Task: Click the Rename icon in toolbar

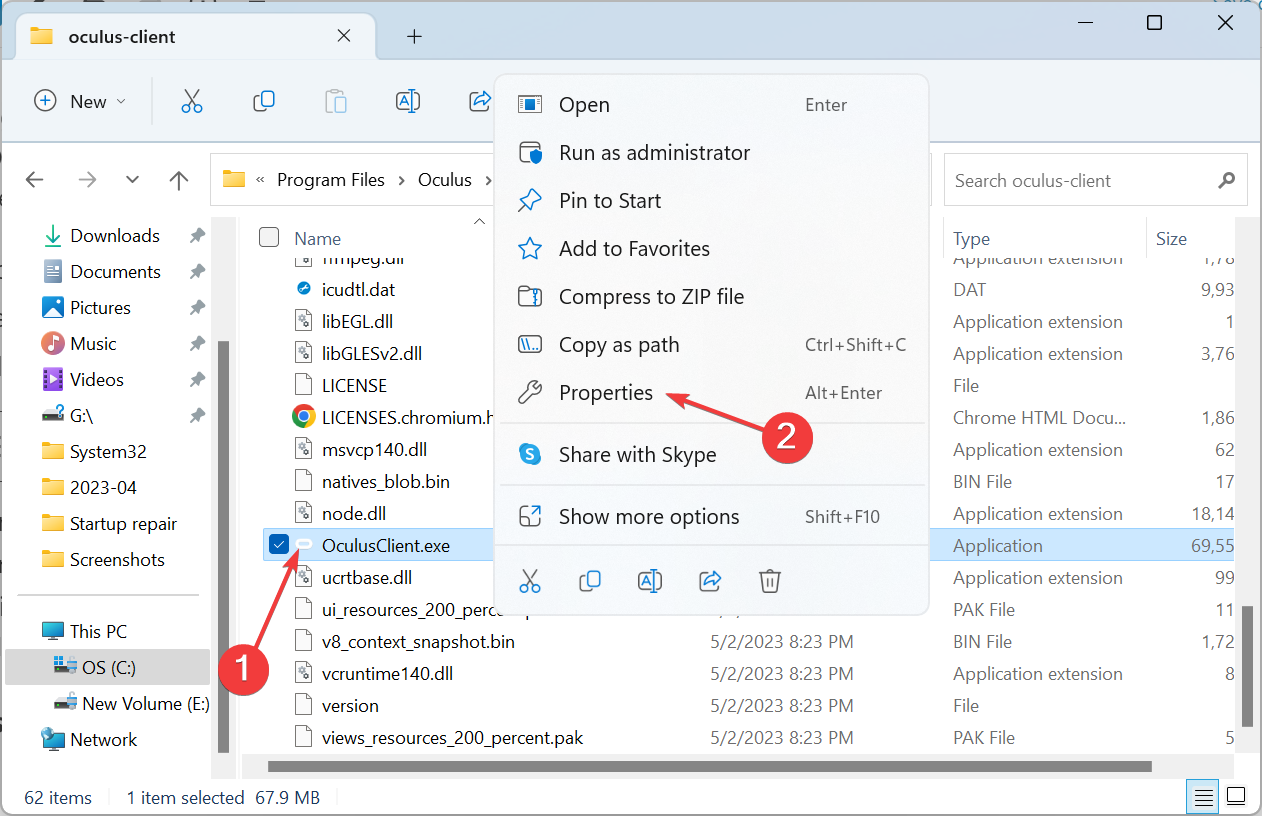Action: (x=408, y=101)
